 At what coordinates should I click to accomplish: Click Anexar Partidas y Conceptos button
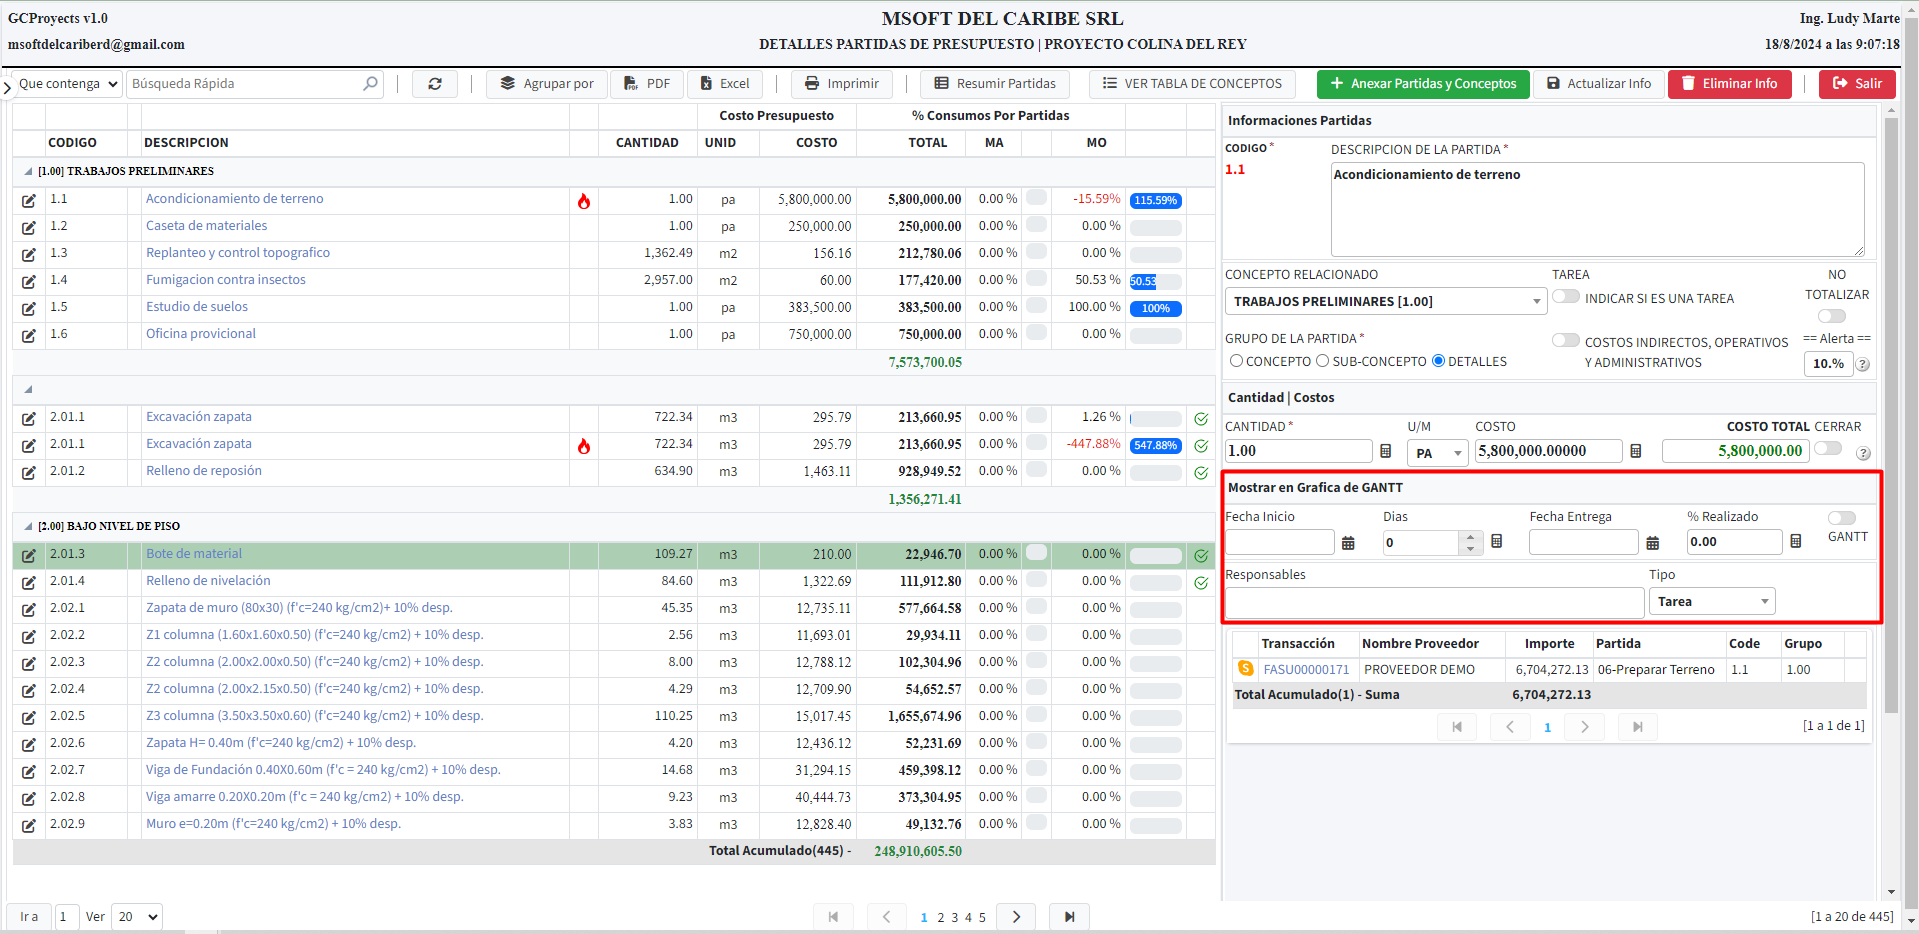1423,84
